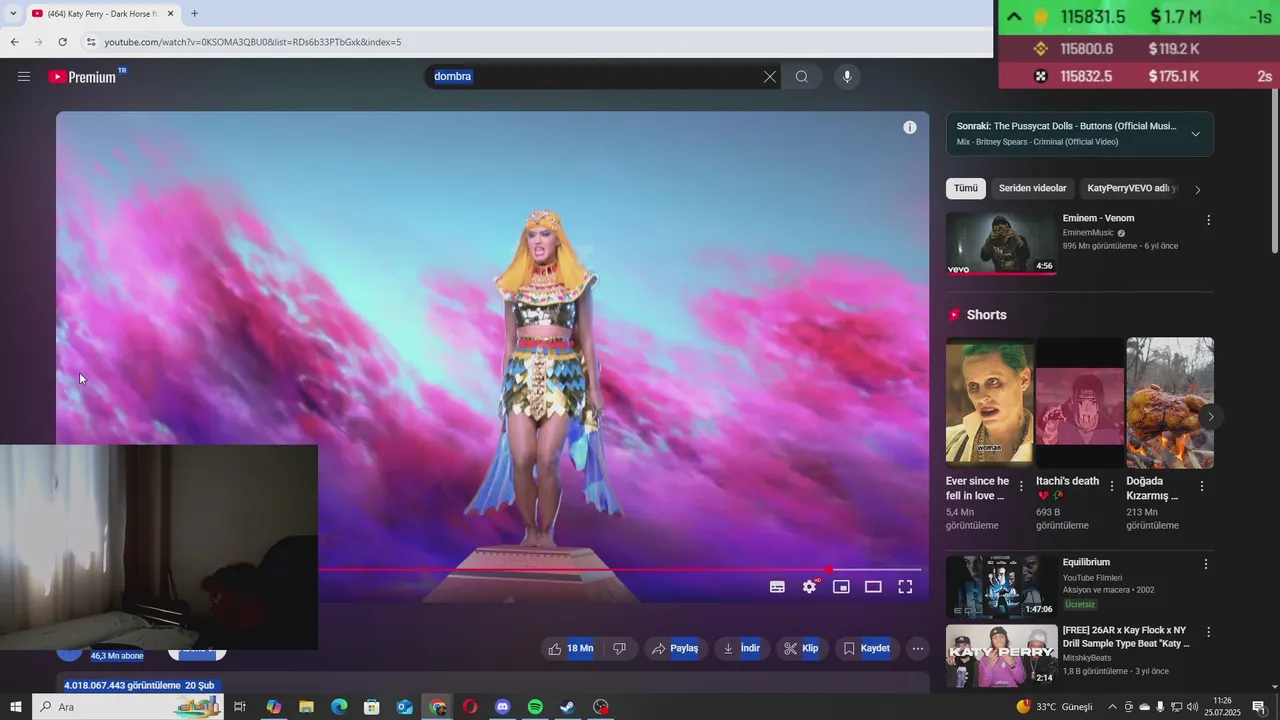Expand the Sonraki playlist panel chevron

[x=1195, y=134]
